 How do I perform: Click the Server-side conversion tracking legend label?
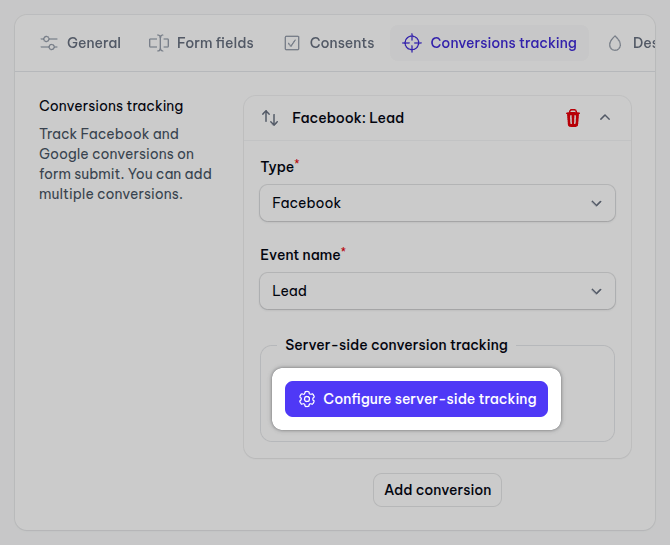396,345
